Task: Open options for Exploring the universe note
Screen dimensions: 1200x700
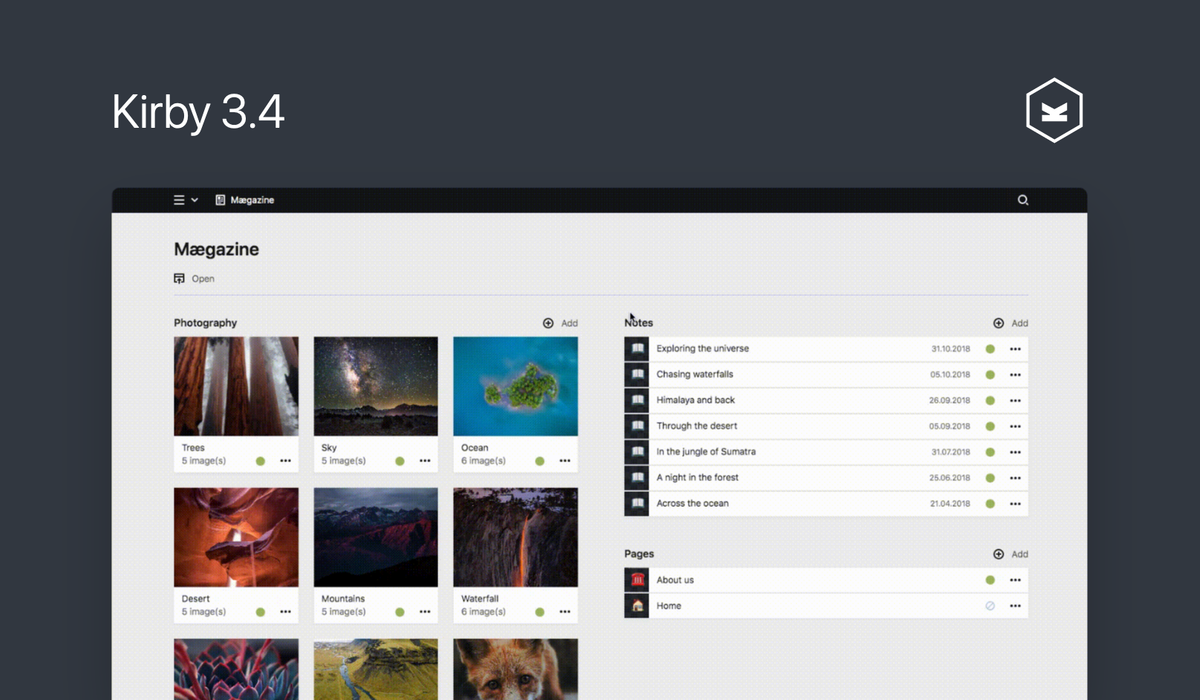Action: pos(1015,349)
